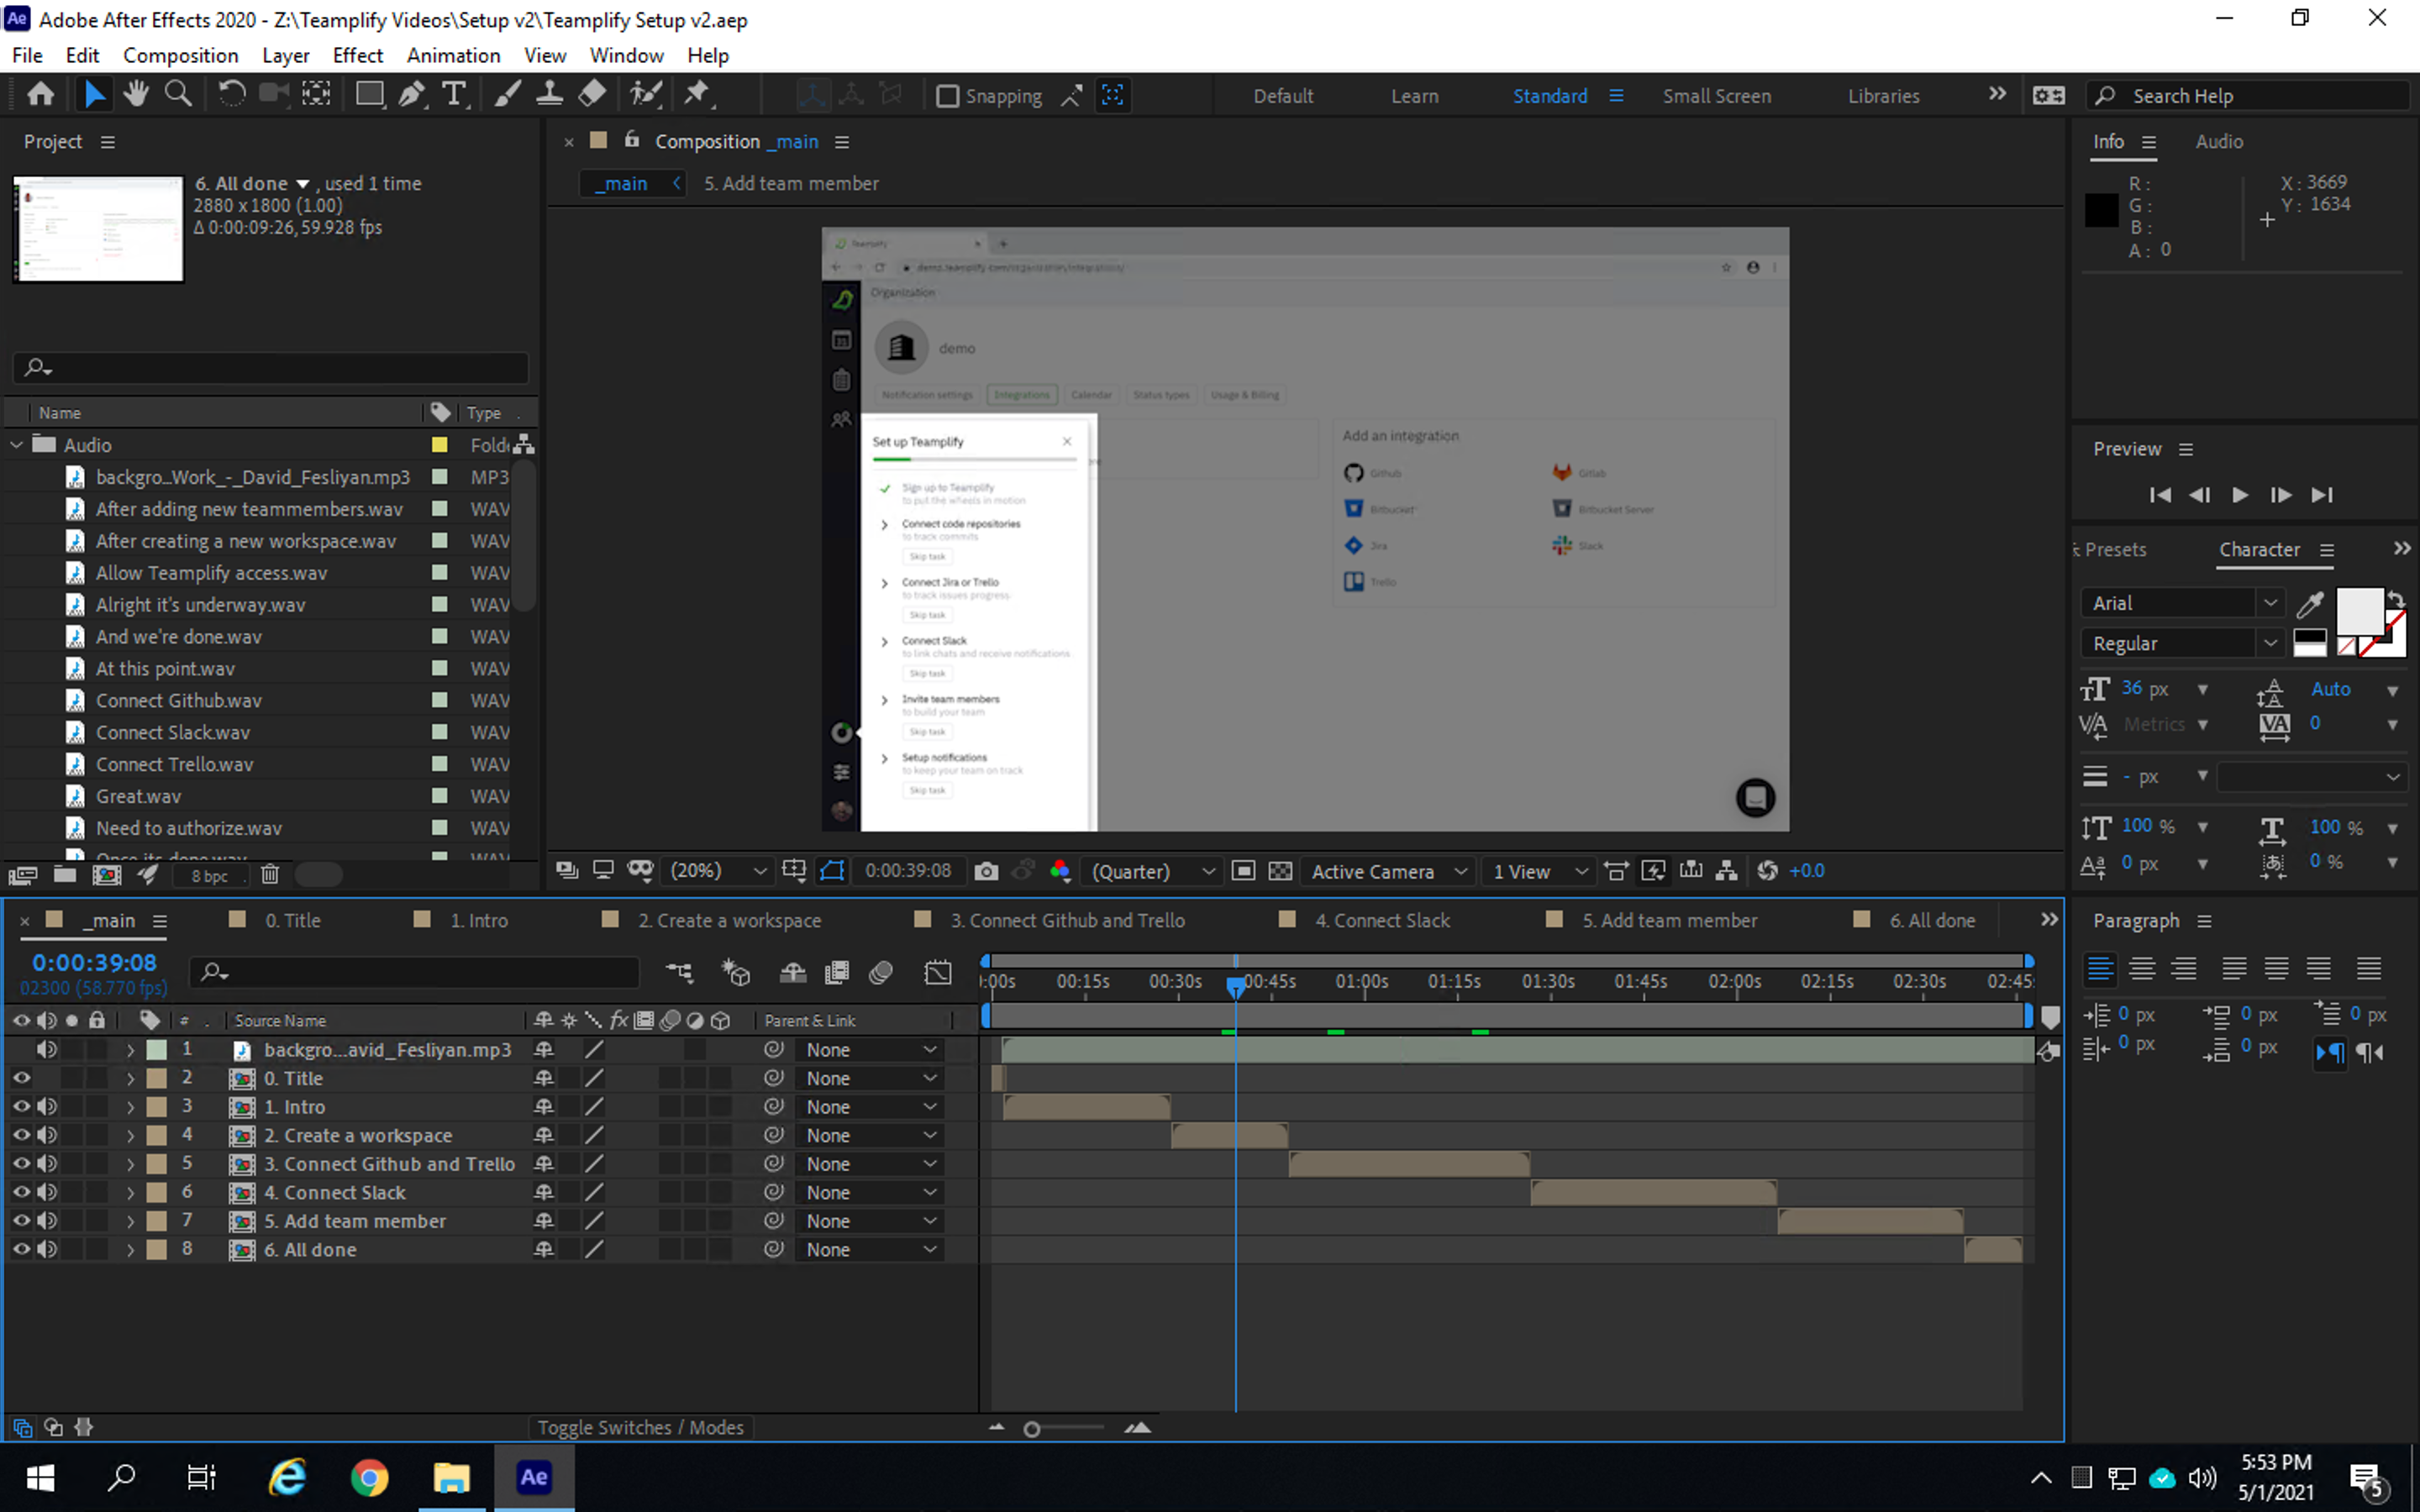Switch to the 2. Create a workspace tab
The height and width of the screenshot is (1512, 2420).
point(729,920)
